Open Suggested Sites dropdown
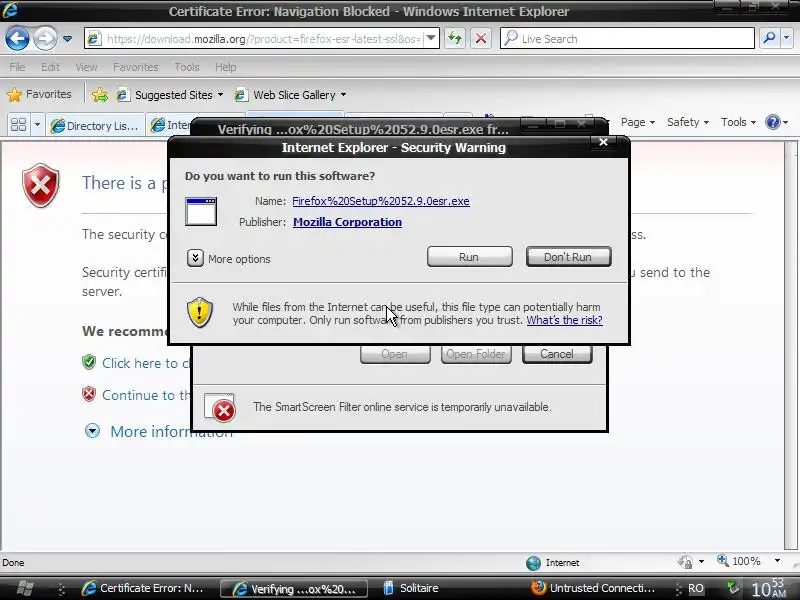The width and height of the screenshot is (800, 600). tap(171, 95)
